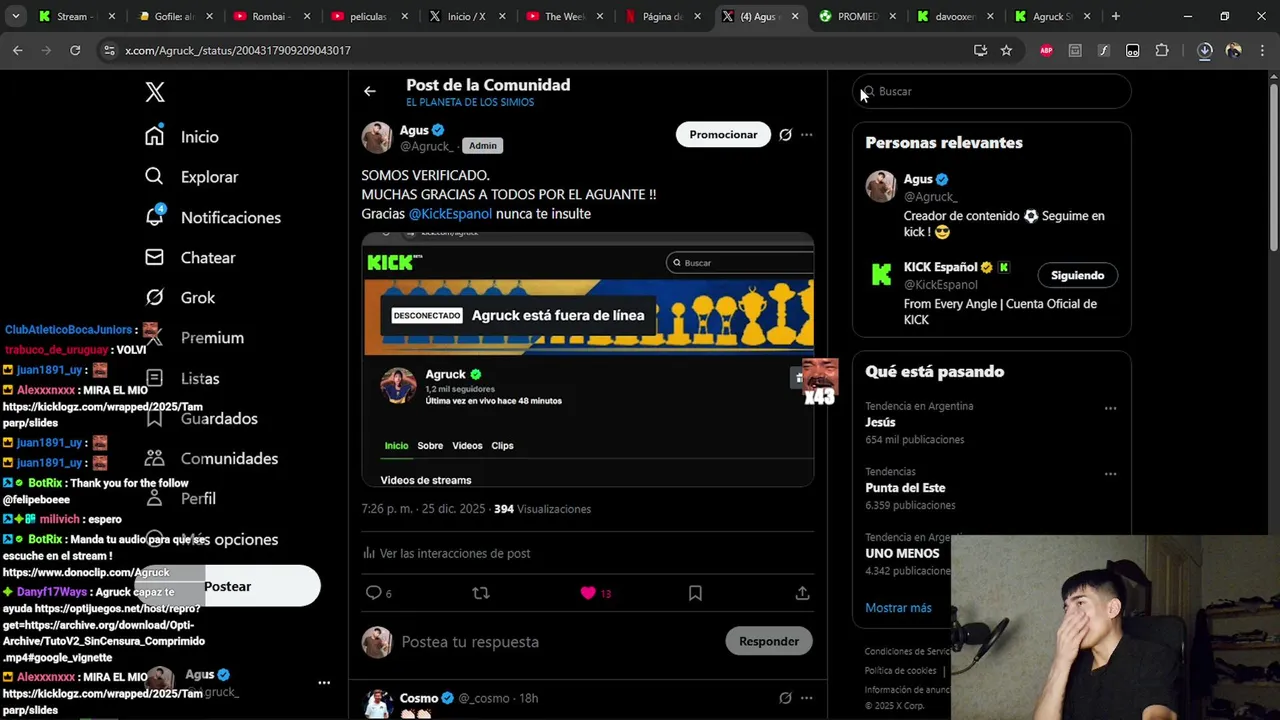Open the Chrome three-dot menu
This screenshot has height=720, width=1280.
click(1261, 50)
